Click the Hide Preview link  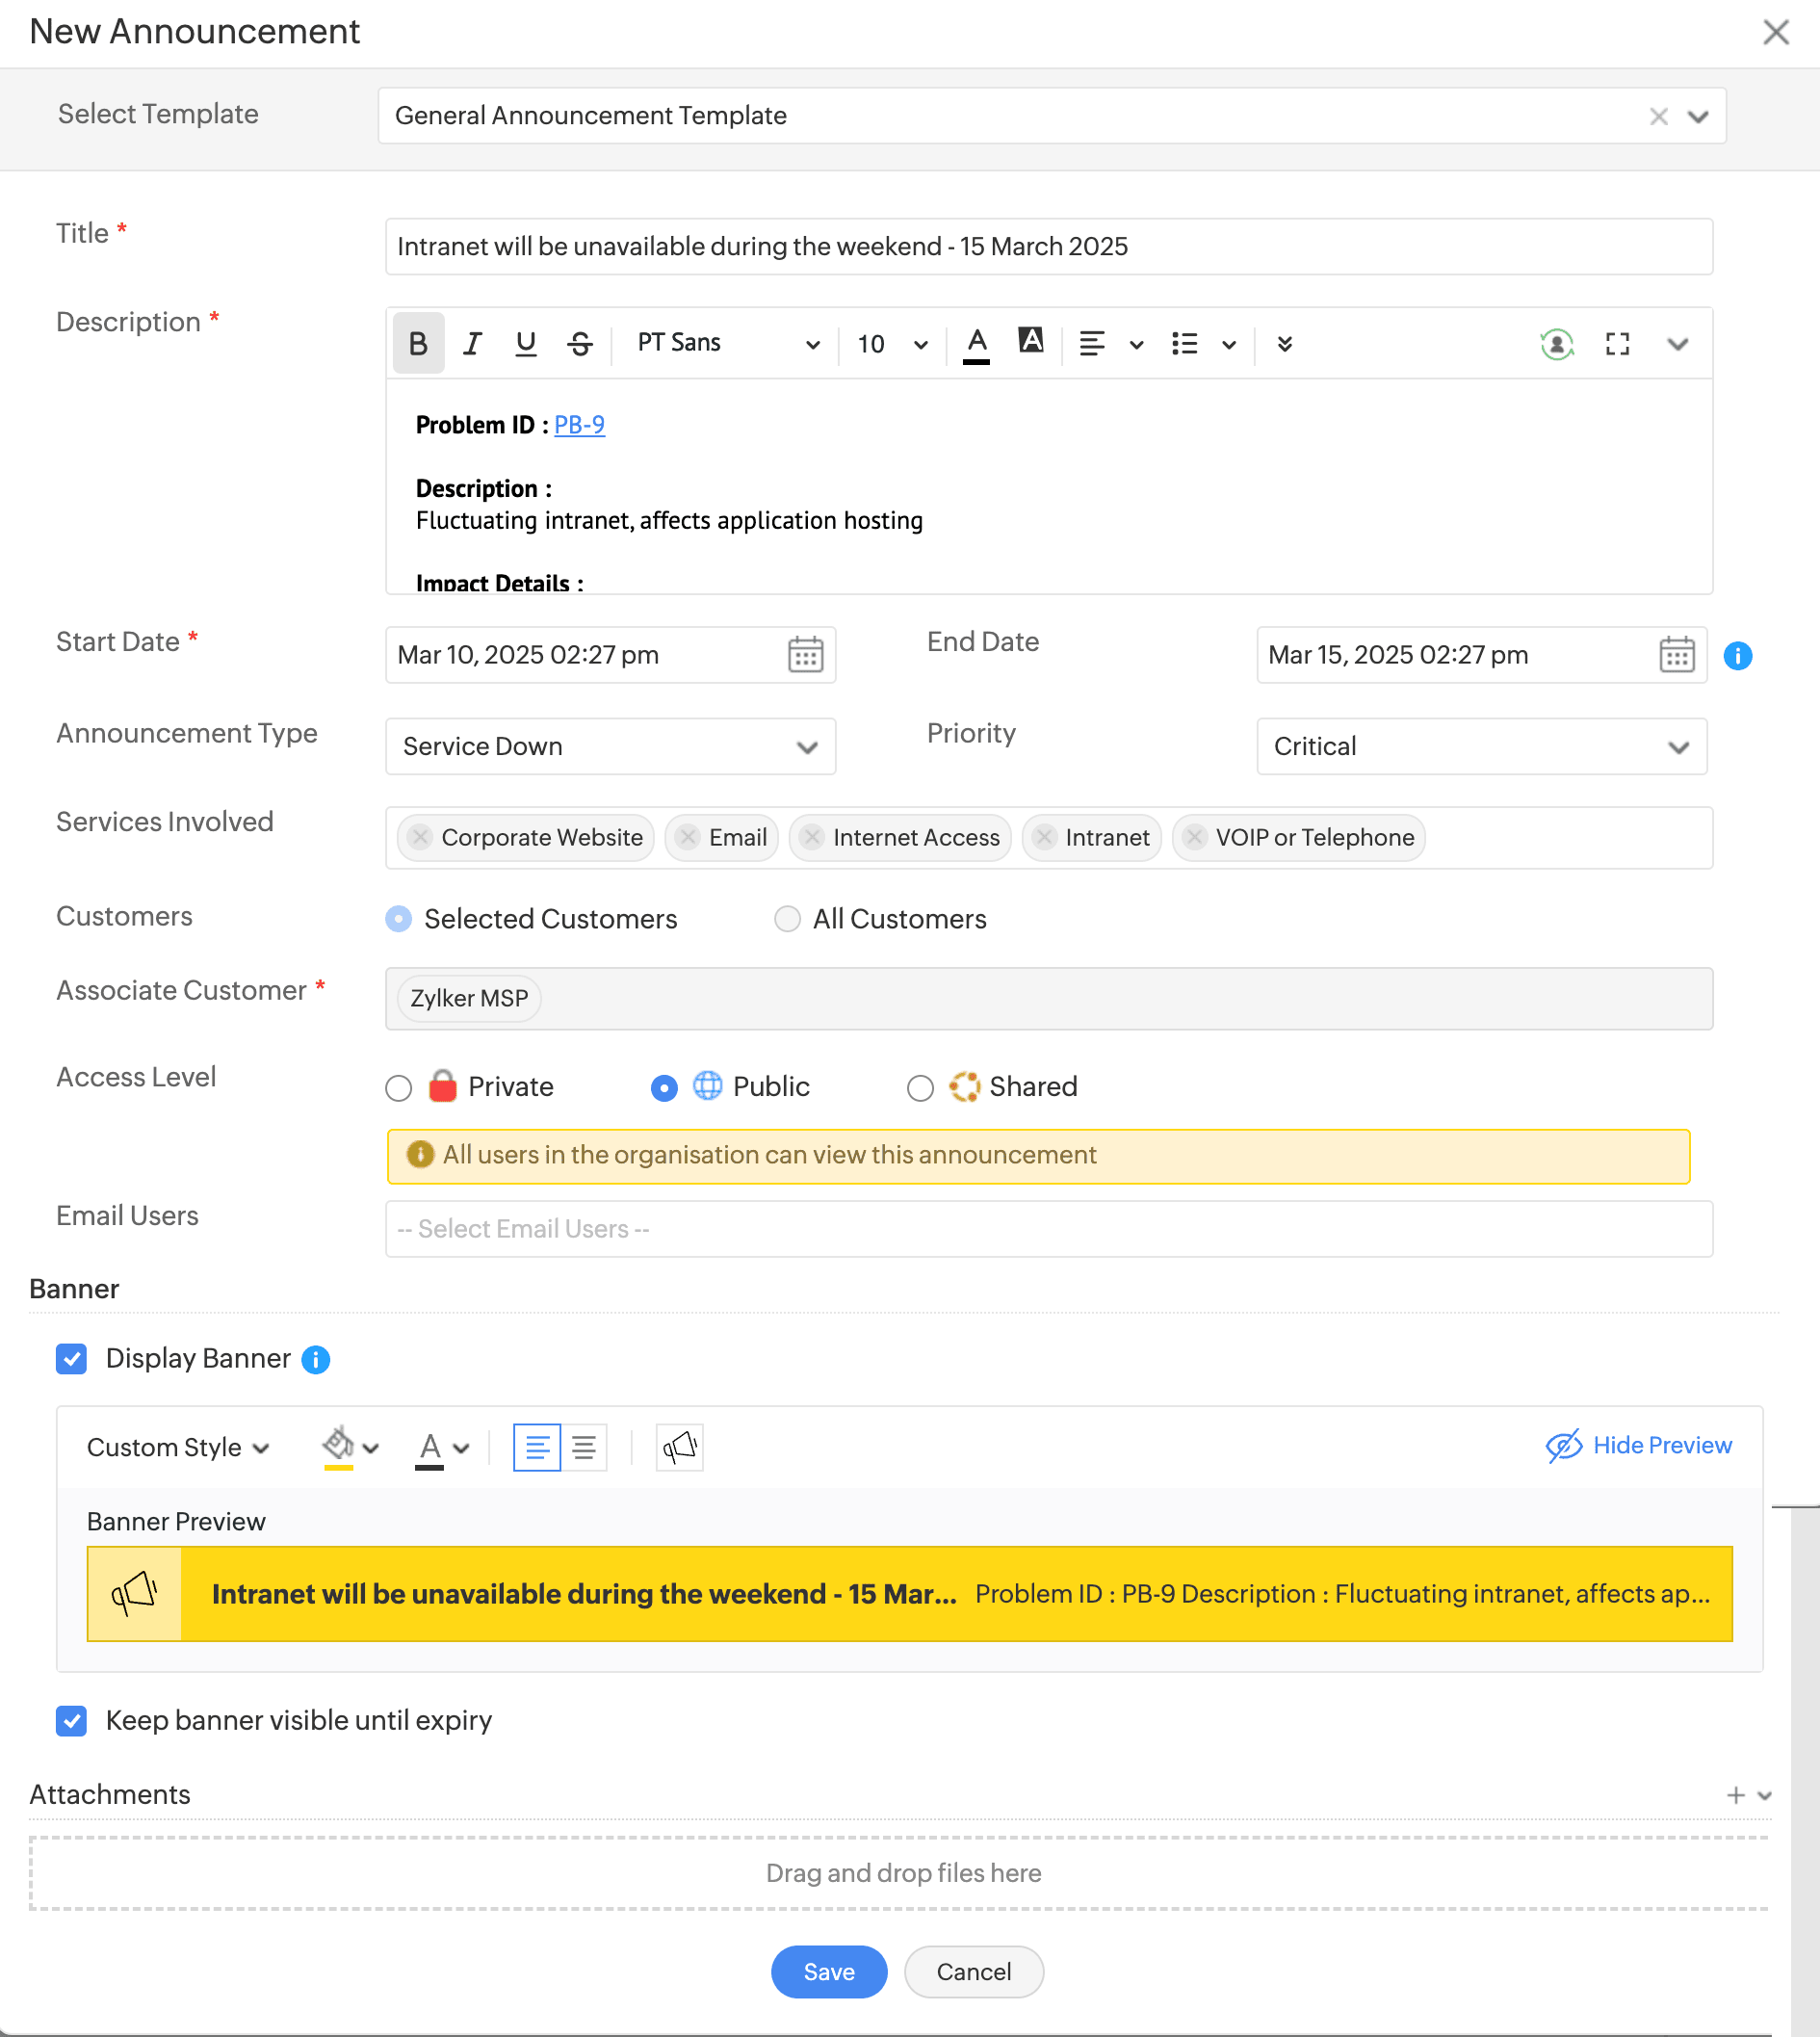pos(1639,1445)
